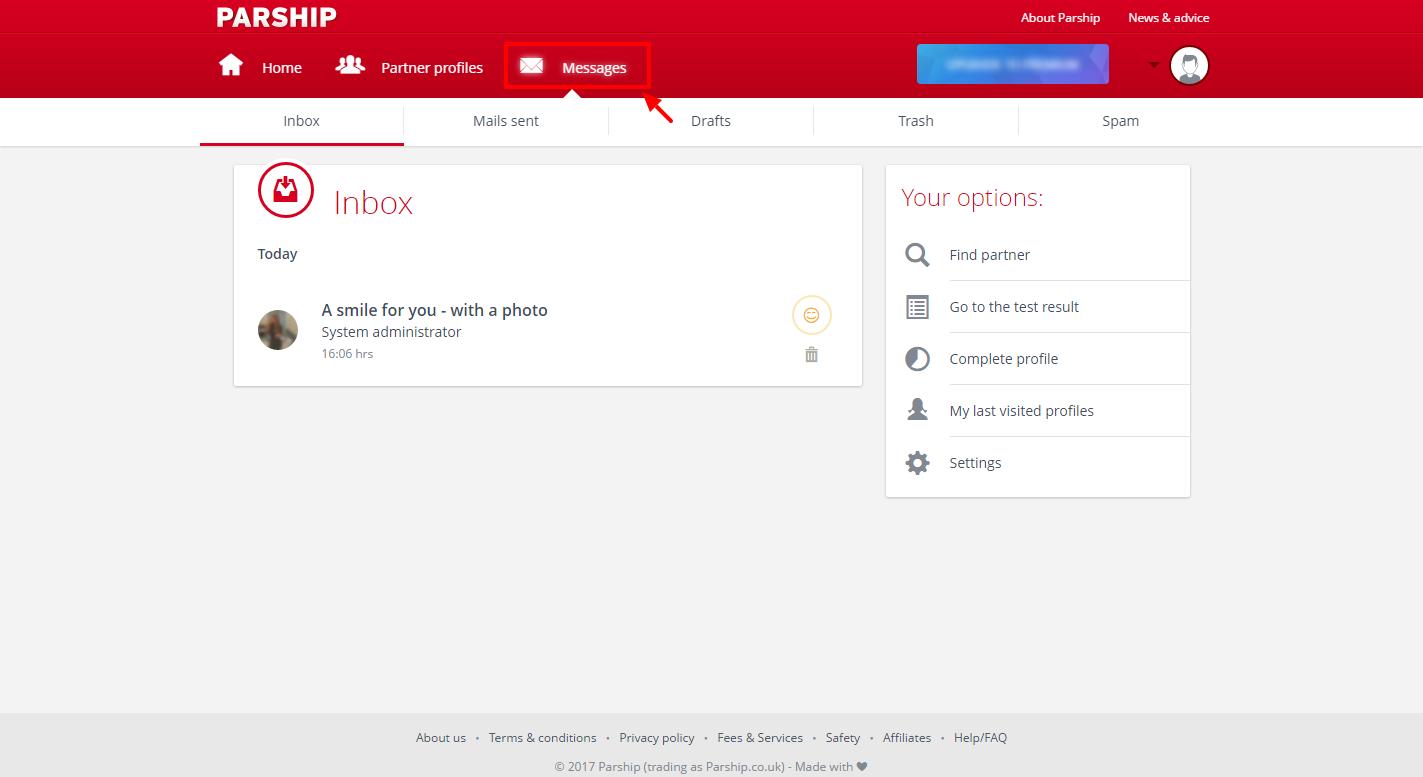Open the Drafts tab
Viewport: 1423px width, 777px height.
point(711,121)
